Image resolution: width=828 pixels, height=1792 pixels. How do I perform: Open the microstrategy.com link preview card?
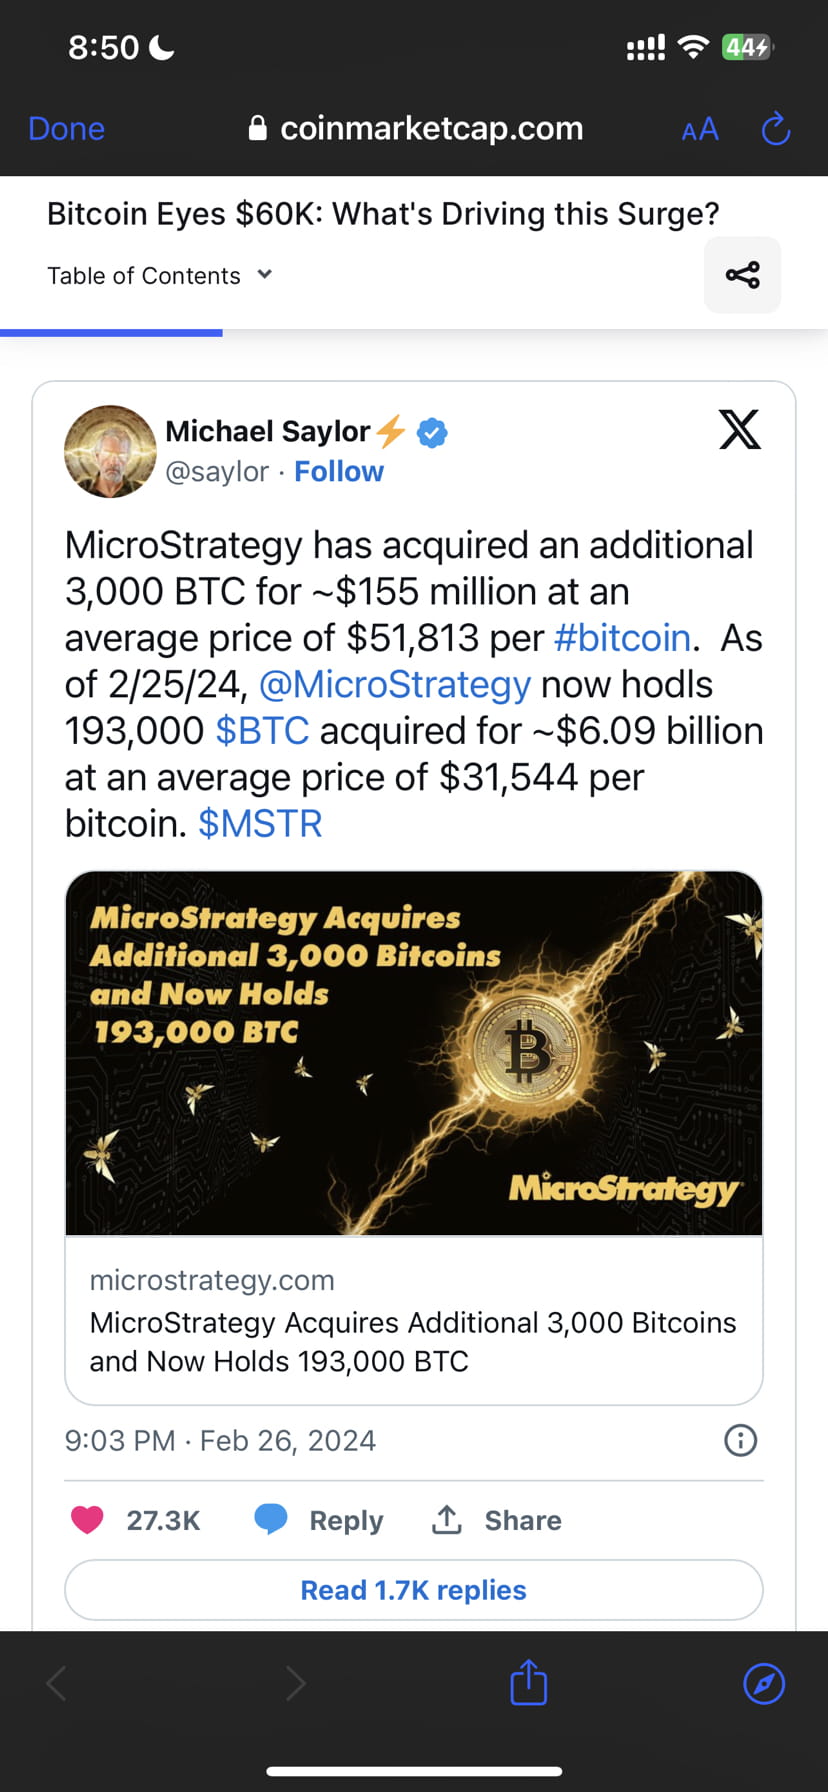pyautogui.click(x=413, y=1320)
